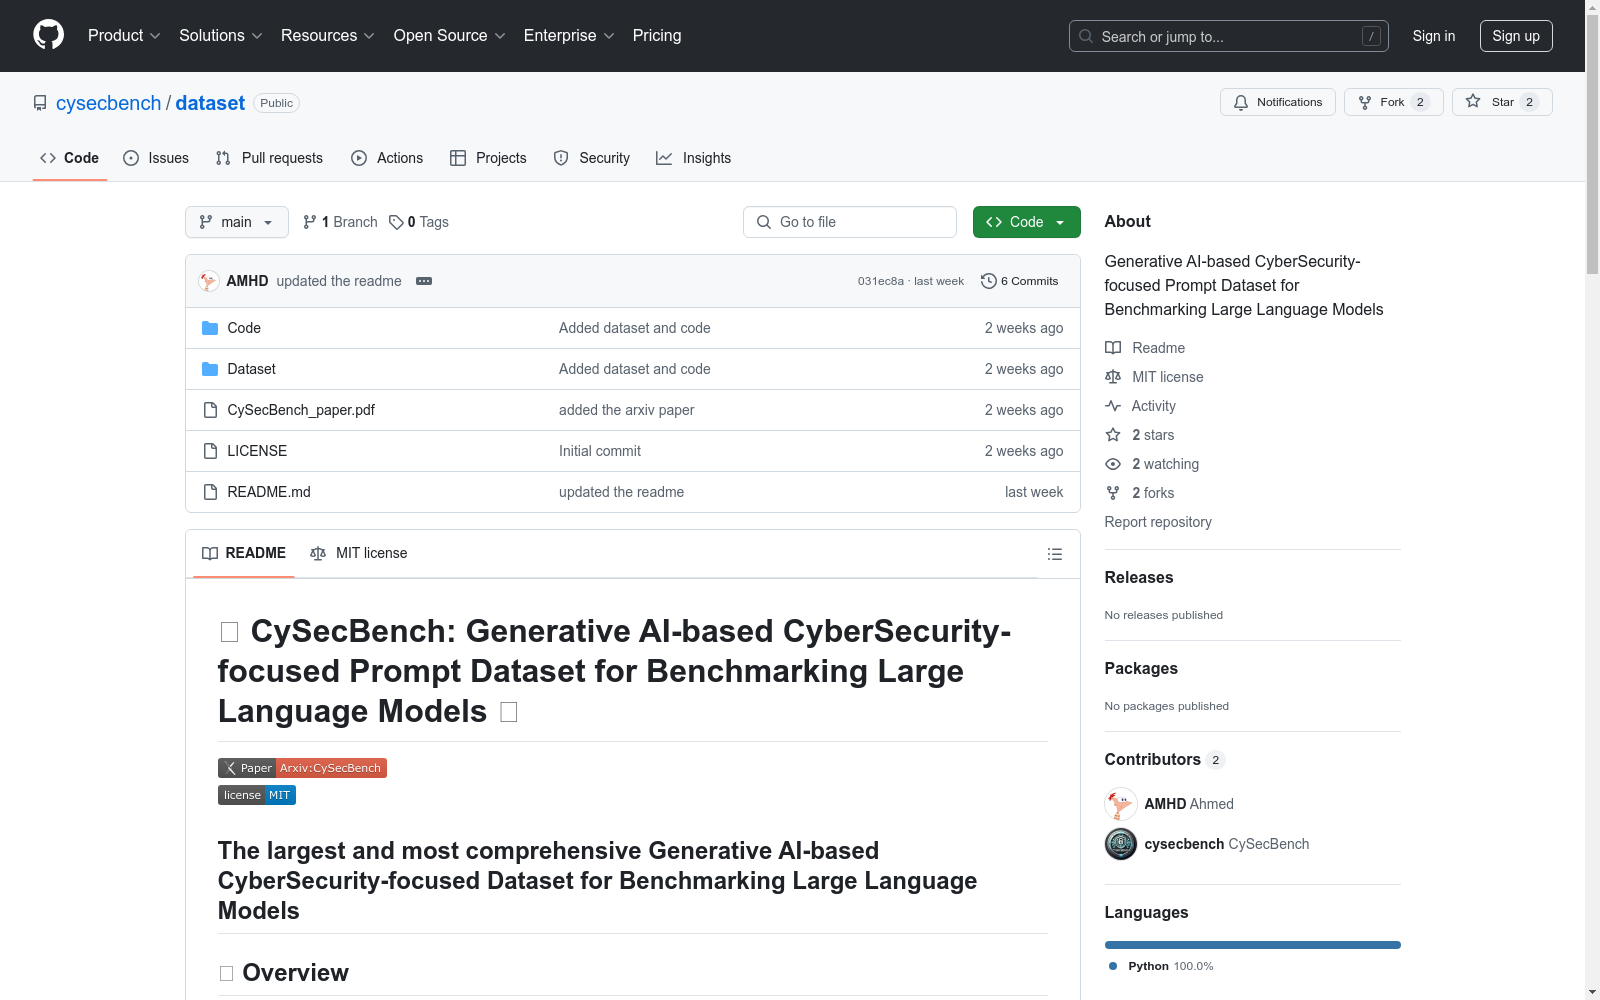
Task: Click the AMHD contributor avatar
Action: tap(1121, 804)
